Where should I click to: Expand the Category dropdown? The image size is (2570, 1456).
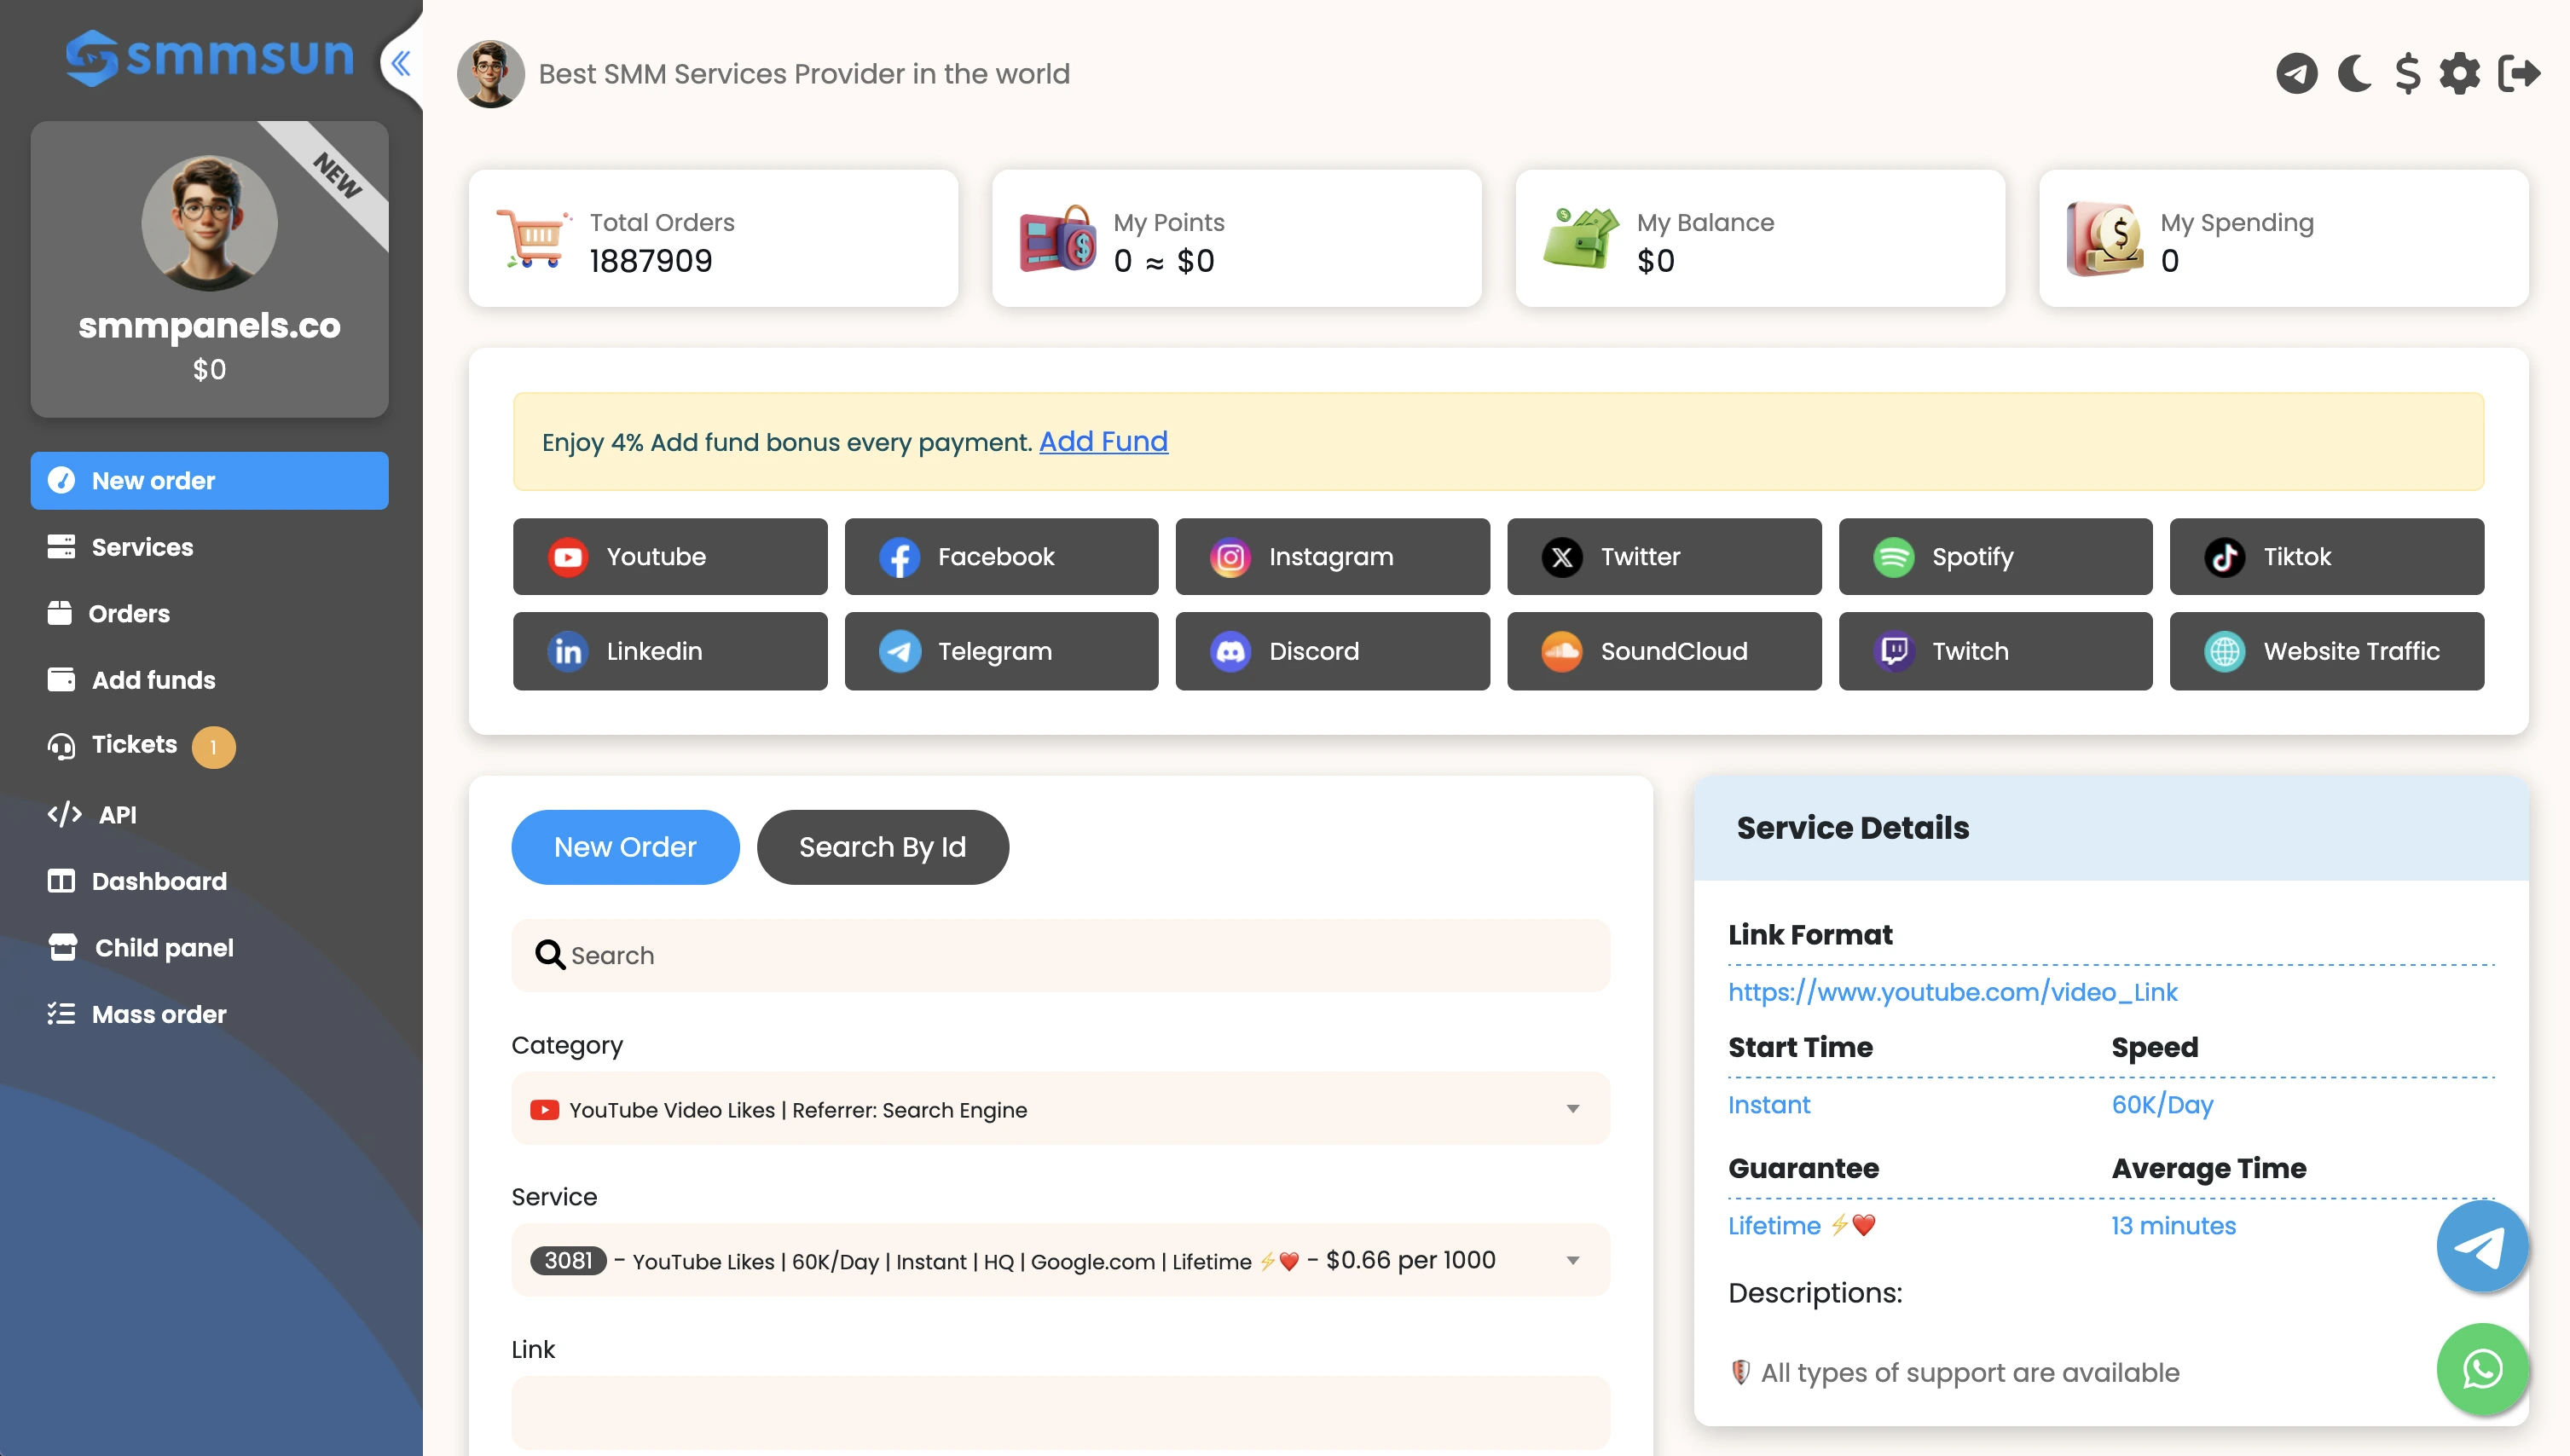(1060, 1109)
